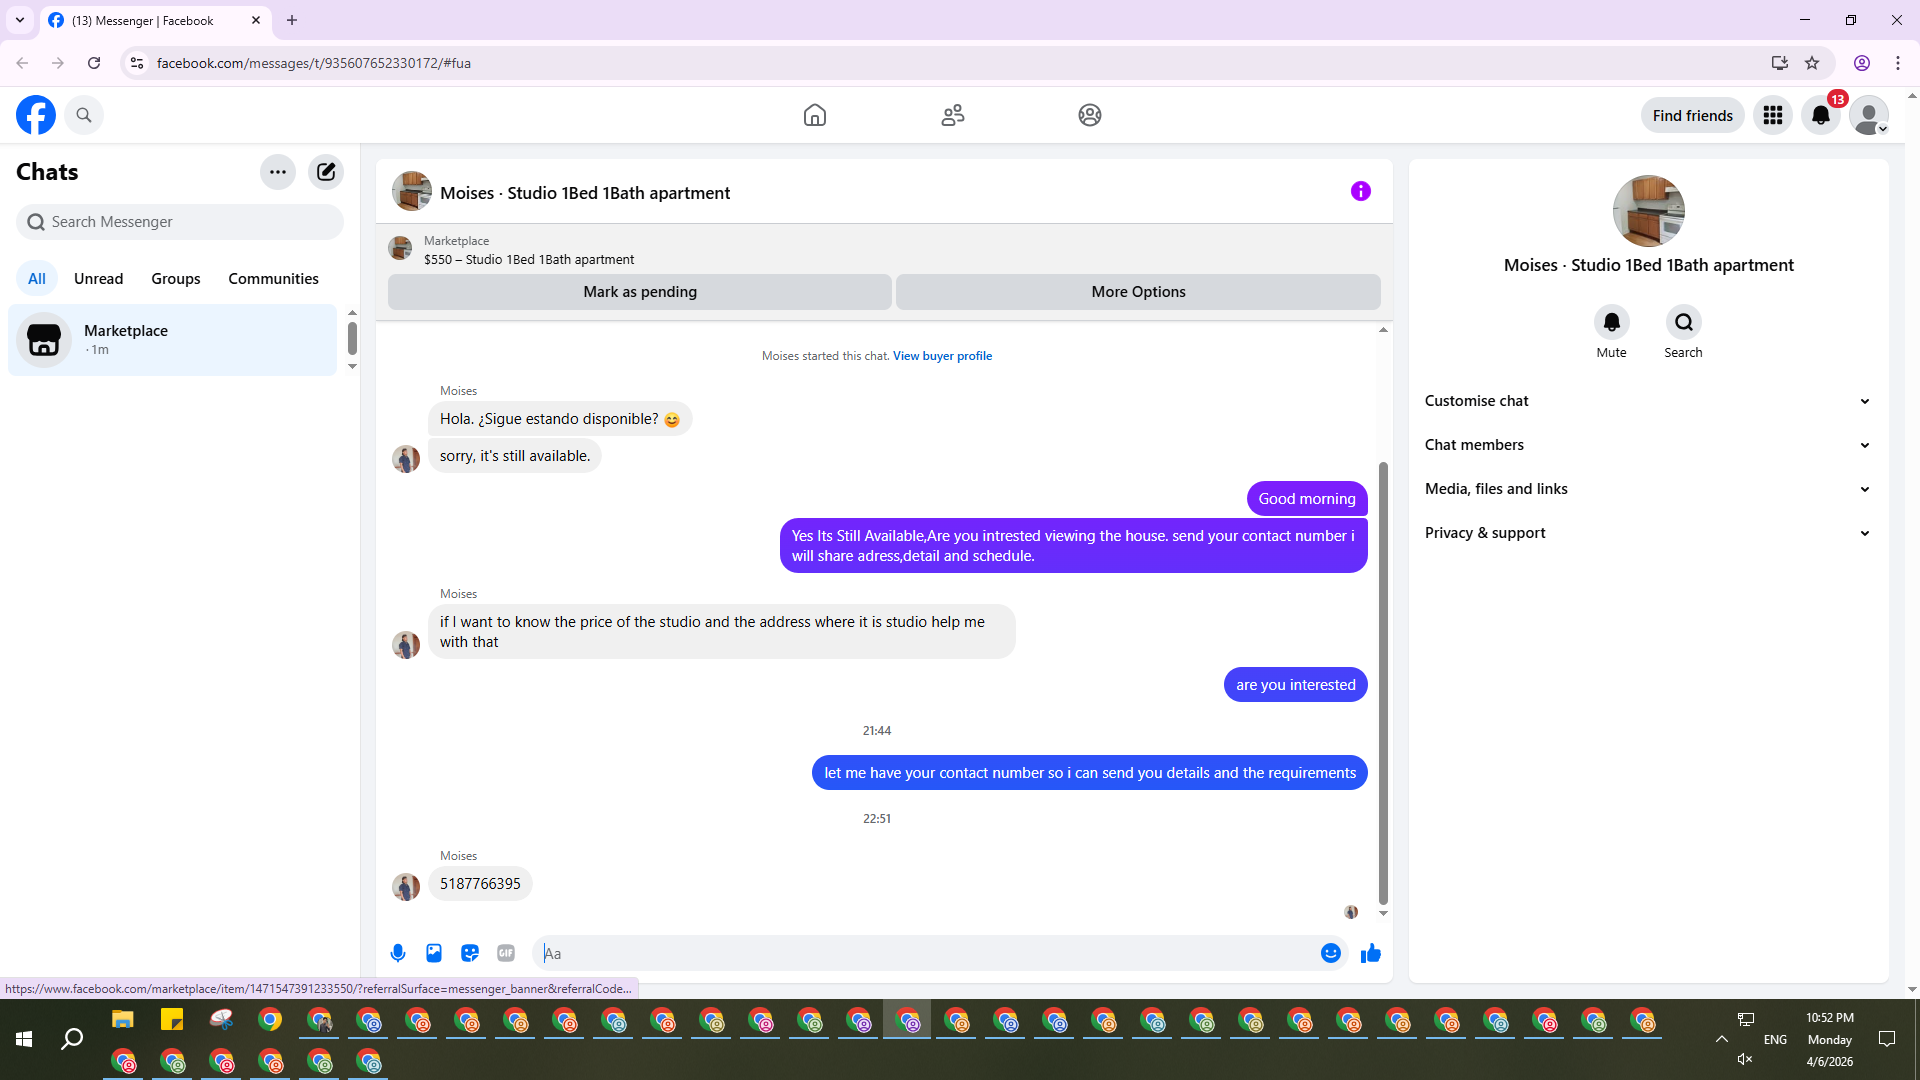Viewport: 1920px width, 1080px height.
Task: Start a new message with compose icon
Action: coord(326,172)
